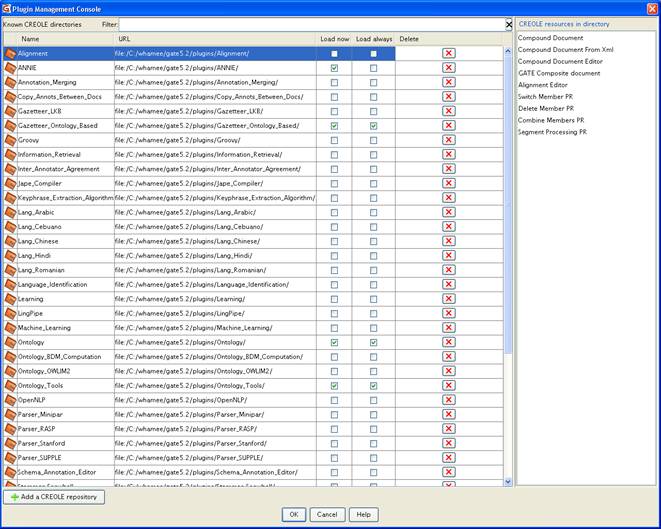Click Add a CREOLE repository button

(54, 497)
